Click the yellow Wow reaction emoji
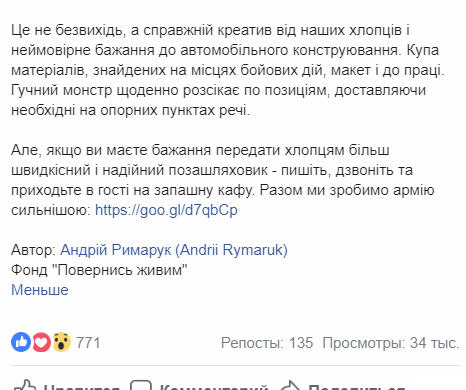466x390 pixels. pos(61,342)
